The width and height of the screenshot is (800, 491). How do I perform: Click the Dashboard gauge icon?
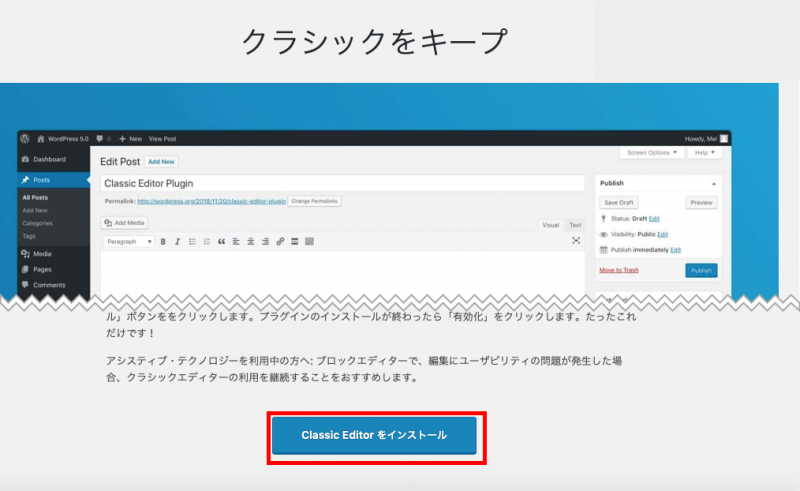click(25, 159)
